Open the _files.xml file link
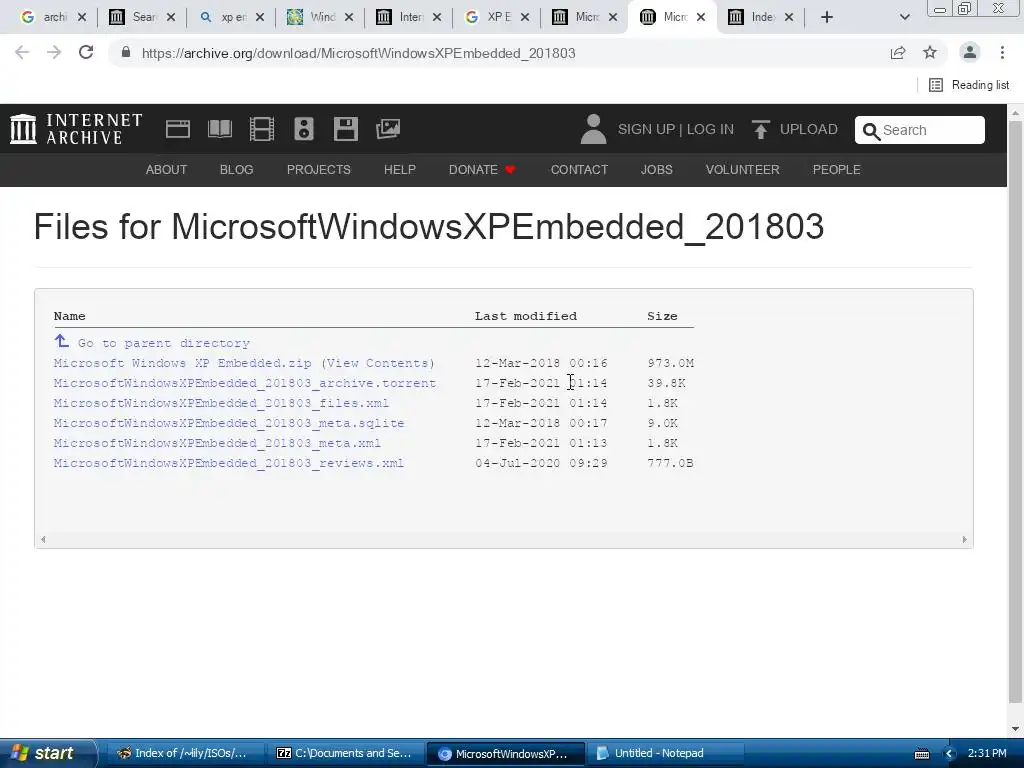The width and height of the screenshot is (1024, 768). coord(221,403)
